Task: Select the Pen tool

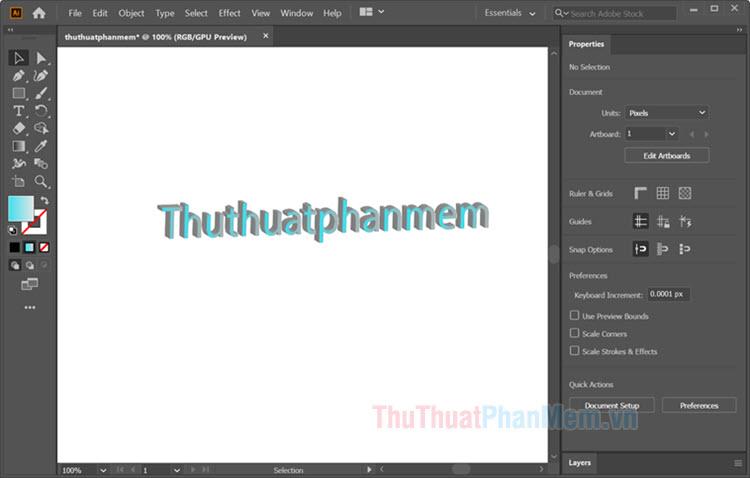Action: 18,76
